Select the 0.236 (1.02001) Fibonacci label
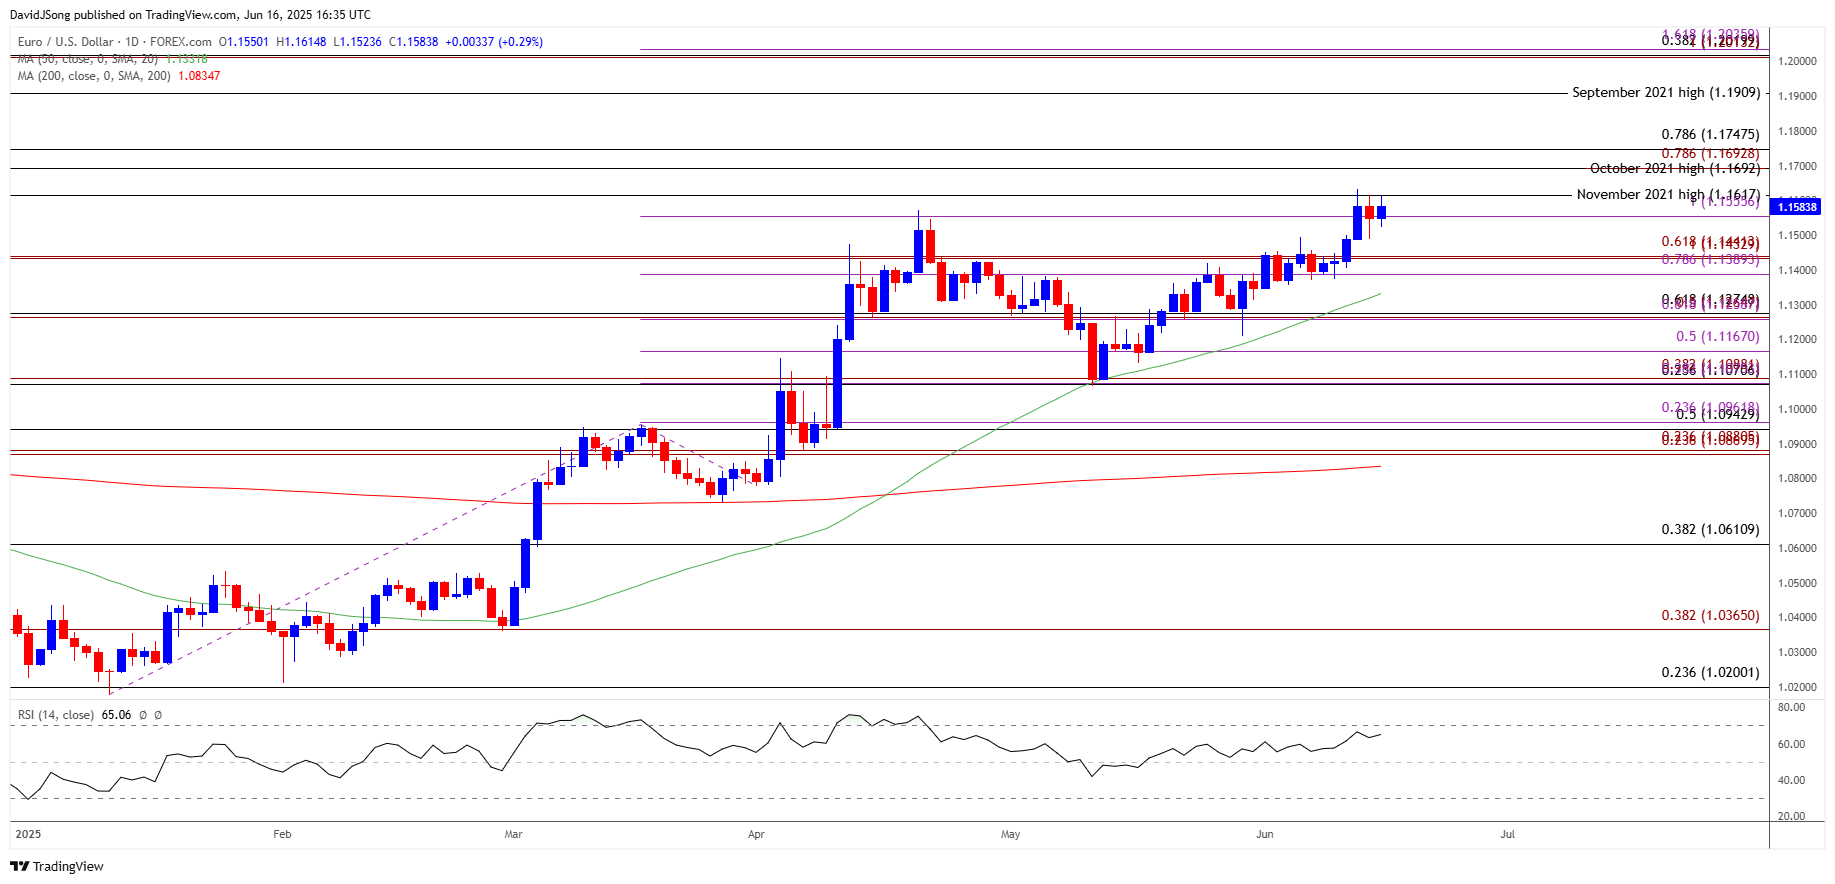The image size is (1835, 884). (1710, 672)
